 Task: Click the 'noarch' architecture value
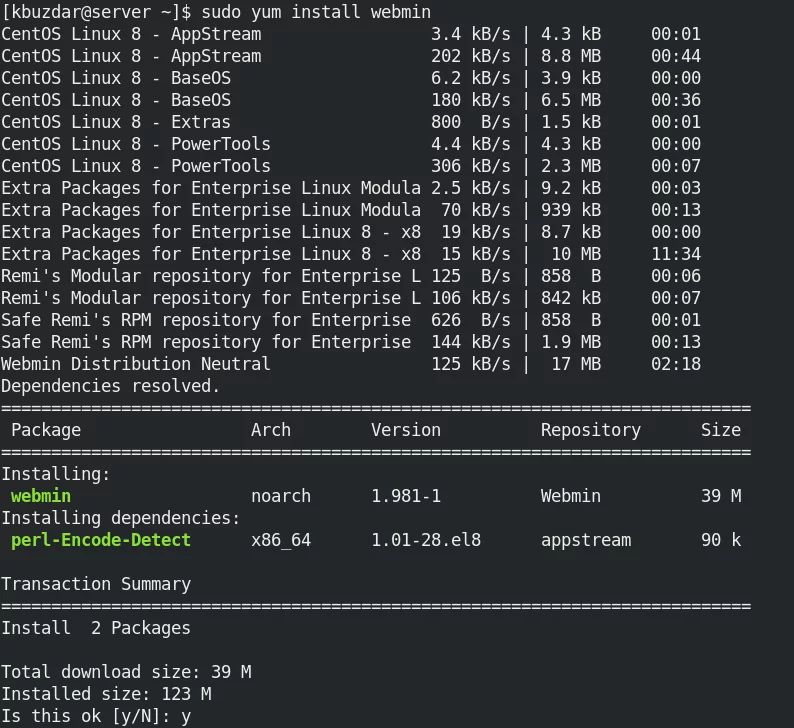coord(281,496)
